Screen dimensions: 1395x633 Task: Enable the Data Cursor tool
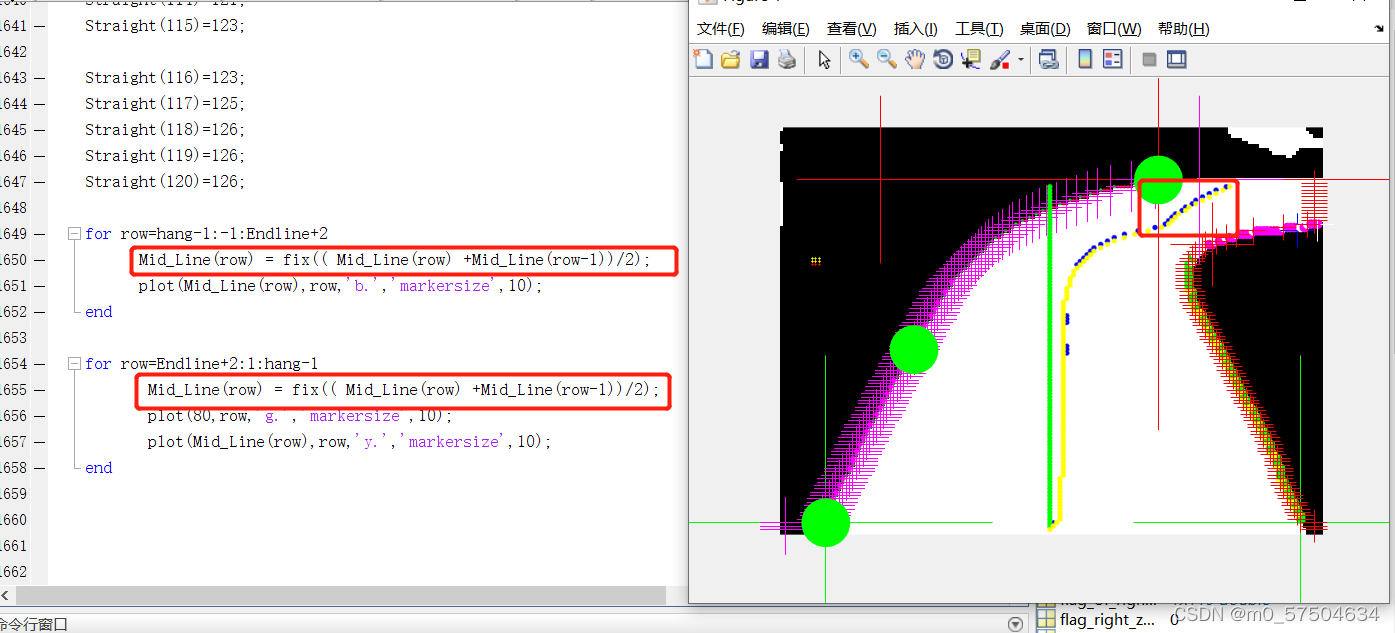[971, 60]
